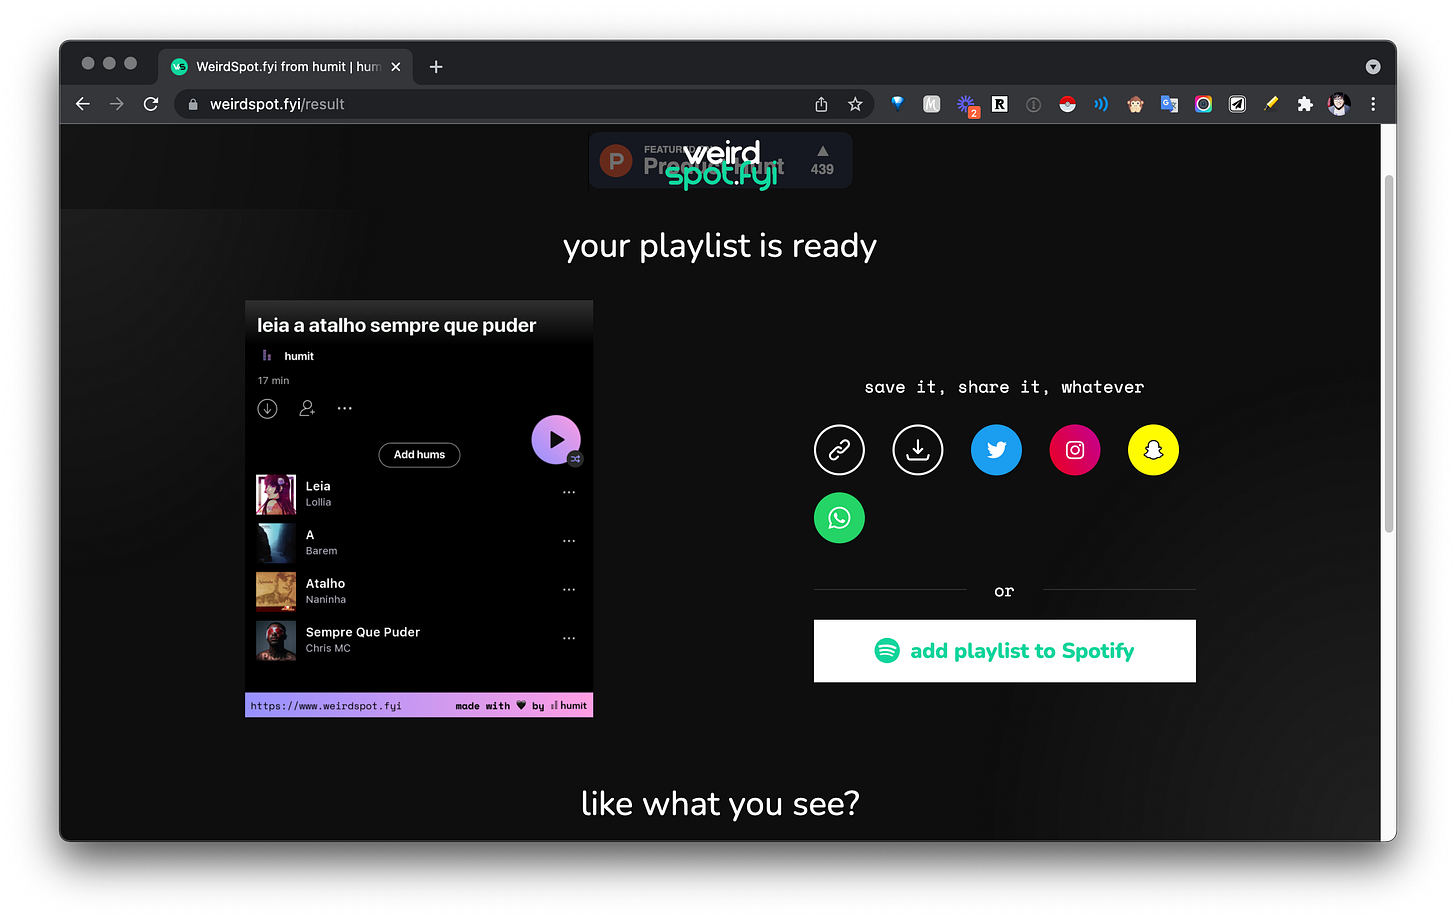Image resolution: width=1456 pixels, height=920 pixels.
Task: Click the page vertical scrollbar
Action: (1388, 352)
